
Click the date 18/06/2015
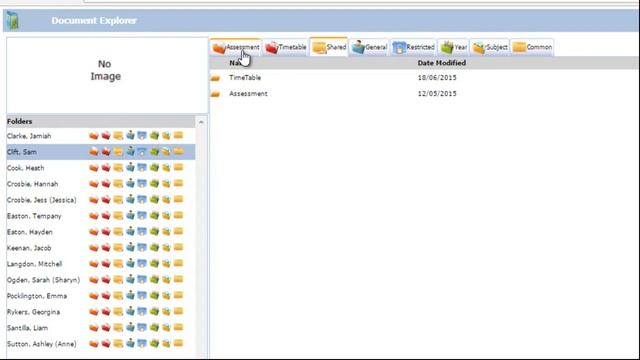pyautogui.click(x=437, y=78)
